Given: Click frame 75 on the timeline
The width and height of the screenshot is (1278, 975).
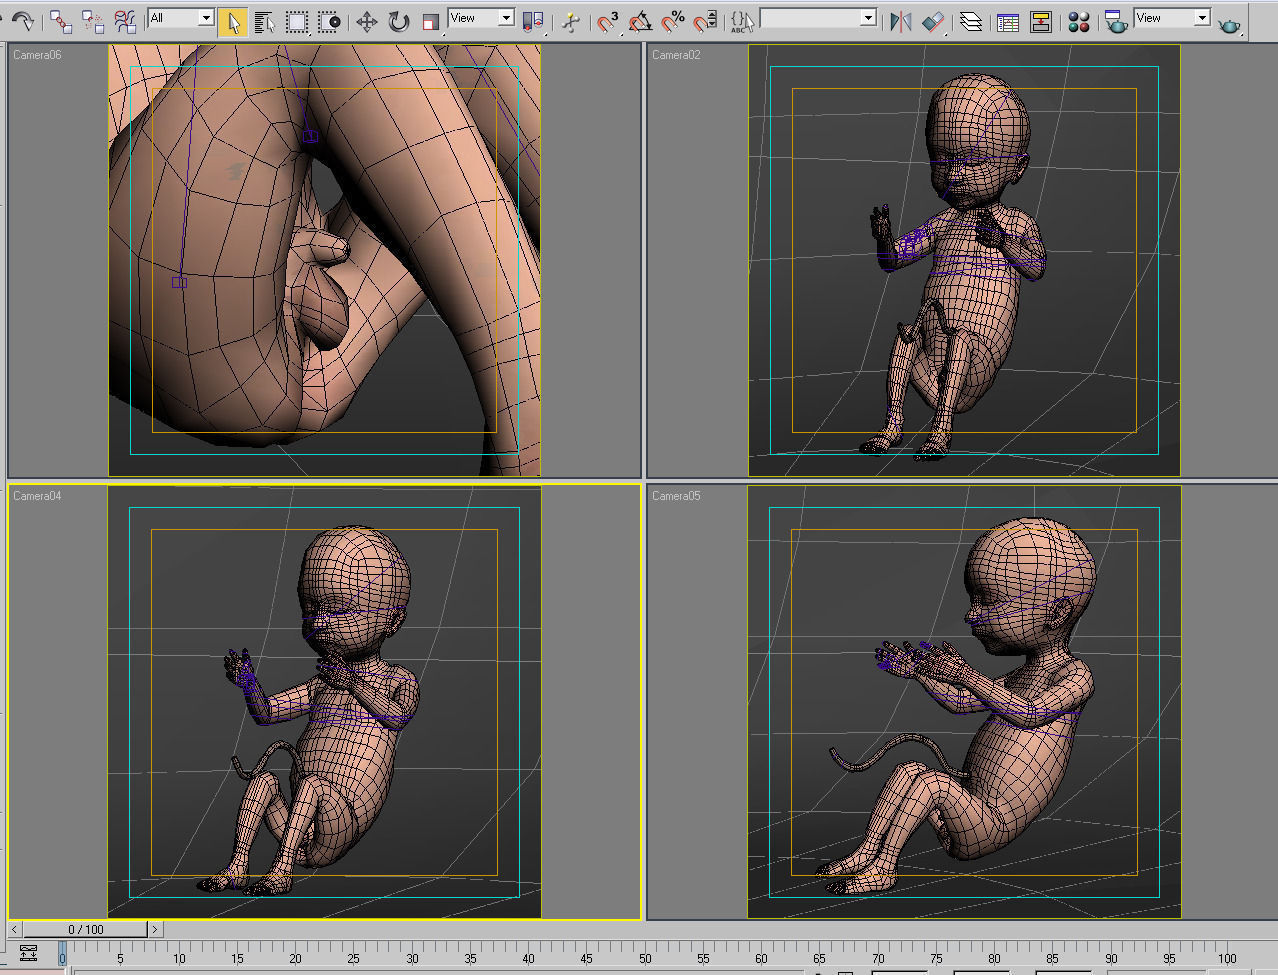Looking at the screenshot, I should point(936,958).
